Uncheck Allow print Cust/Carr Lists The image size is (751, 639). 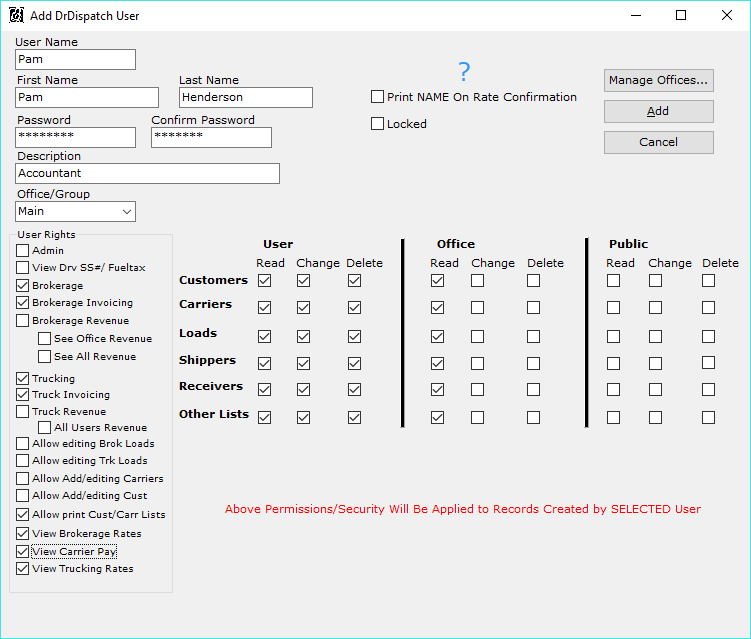click(23, 514)
